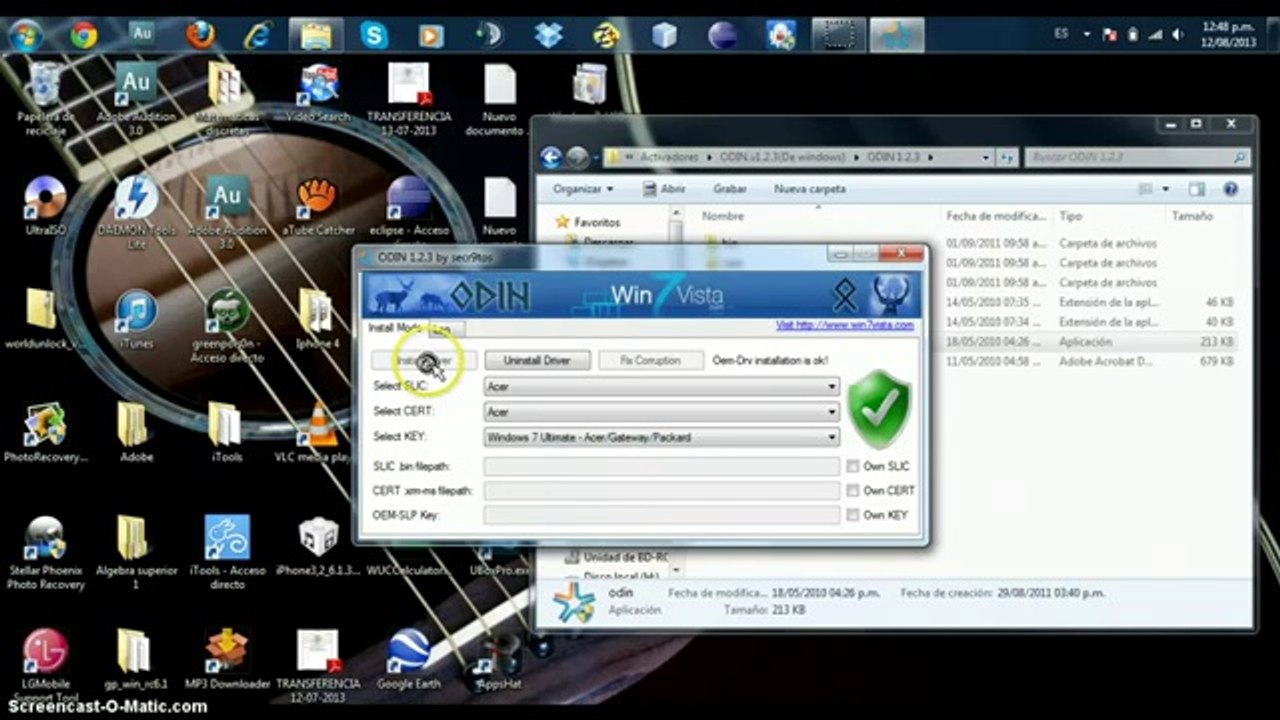Select the aTube Catcher desktop icon
This screenshot has width=1280, height=720.
318,206
